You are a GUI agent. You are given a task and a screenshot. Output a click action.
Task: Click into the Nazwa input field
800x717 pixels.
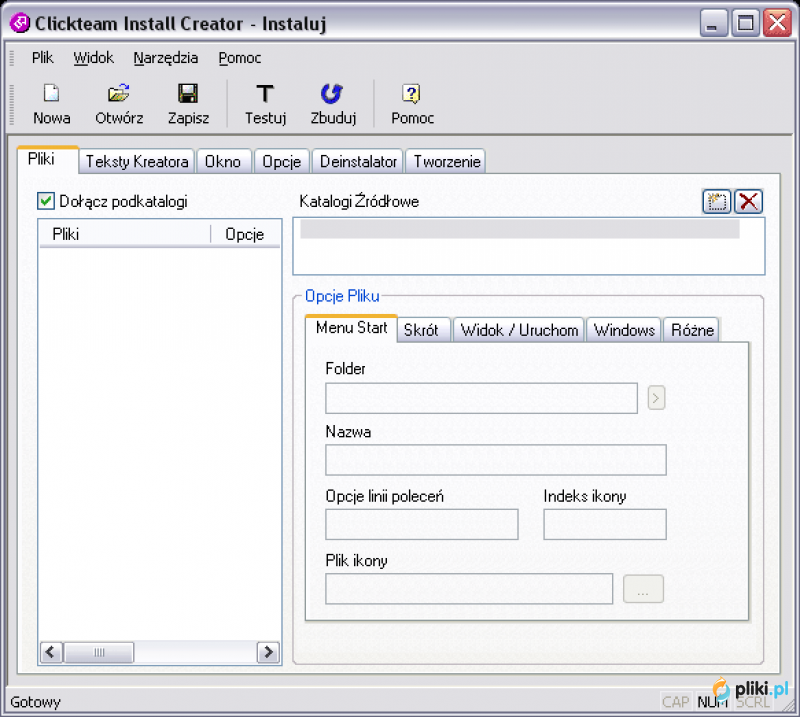pyautogui.click(x=495, y=460)
